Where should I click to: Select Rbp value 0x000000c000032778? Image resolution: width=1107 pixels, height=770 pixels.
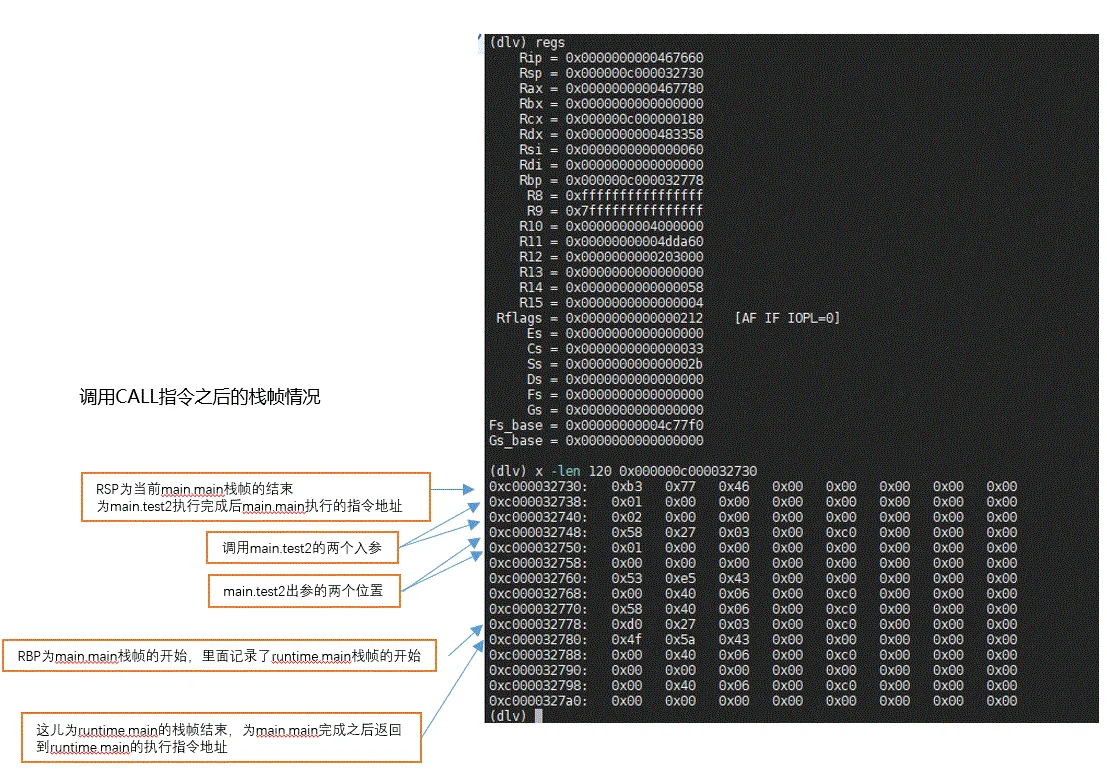pyautogui.click(x=634, y=181)
